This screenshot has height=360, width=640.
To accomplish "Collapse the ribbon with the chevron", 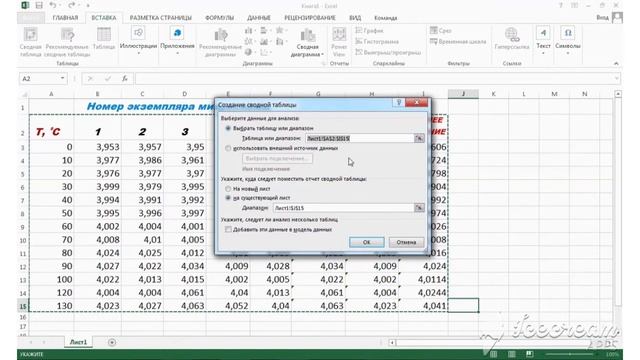I will click(616, 63).
